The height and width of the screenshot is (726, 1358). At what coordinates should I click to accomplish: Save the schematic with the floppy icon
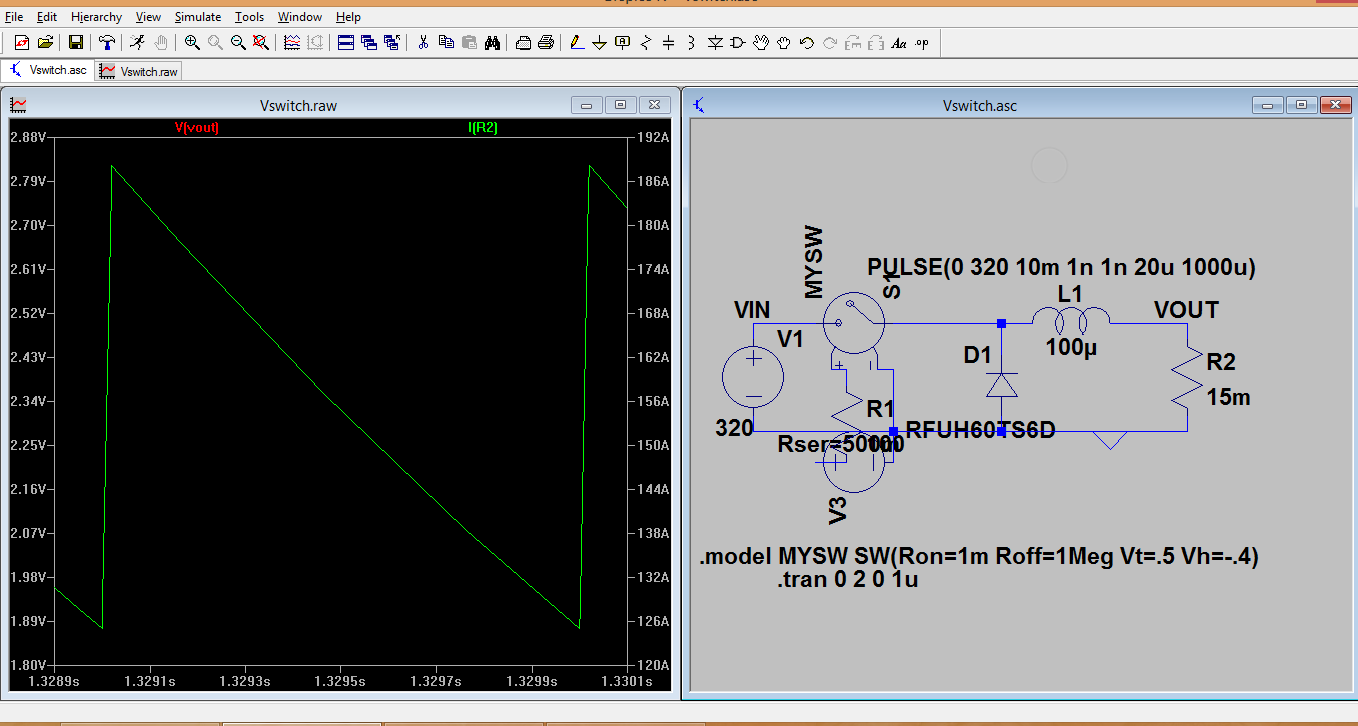coord(75,42)
